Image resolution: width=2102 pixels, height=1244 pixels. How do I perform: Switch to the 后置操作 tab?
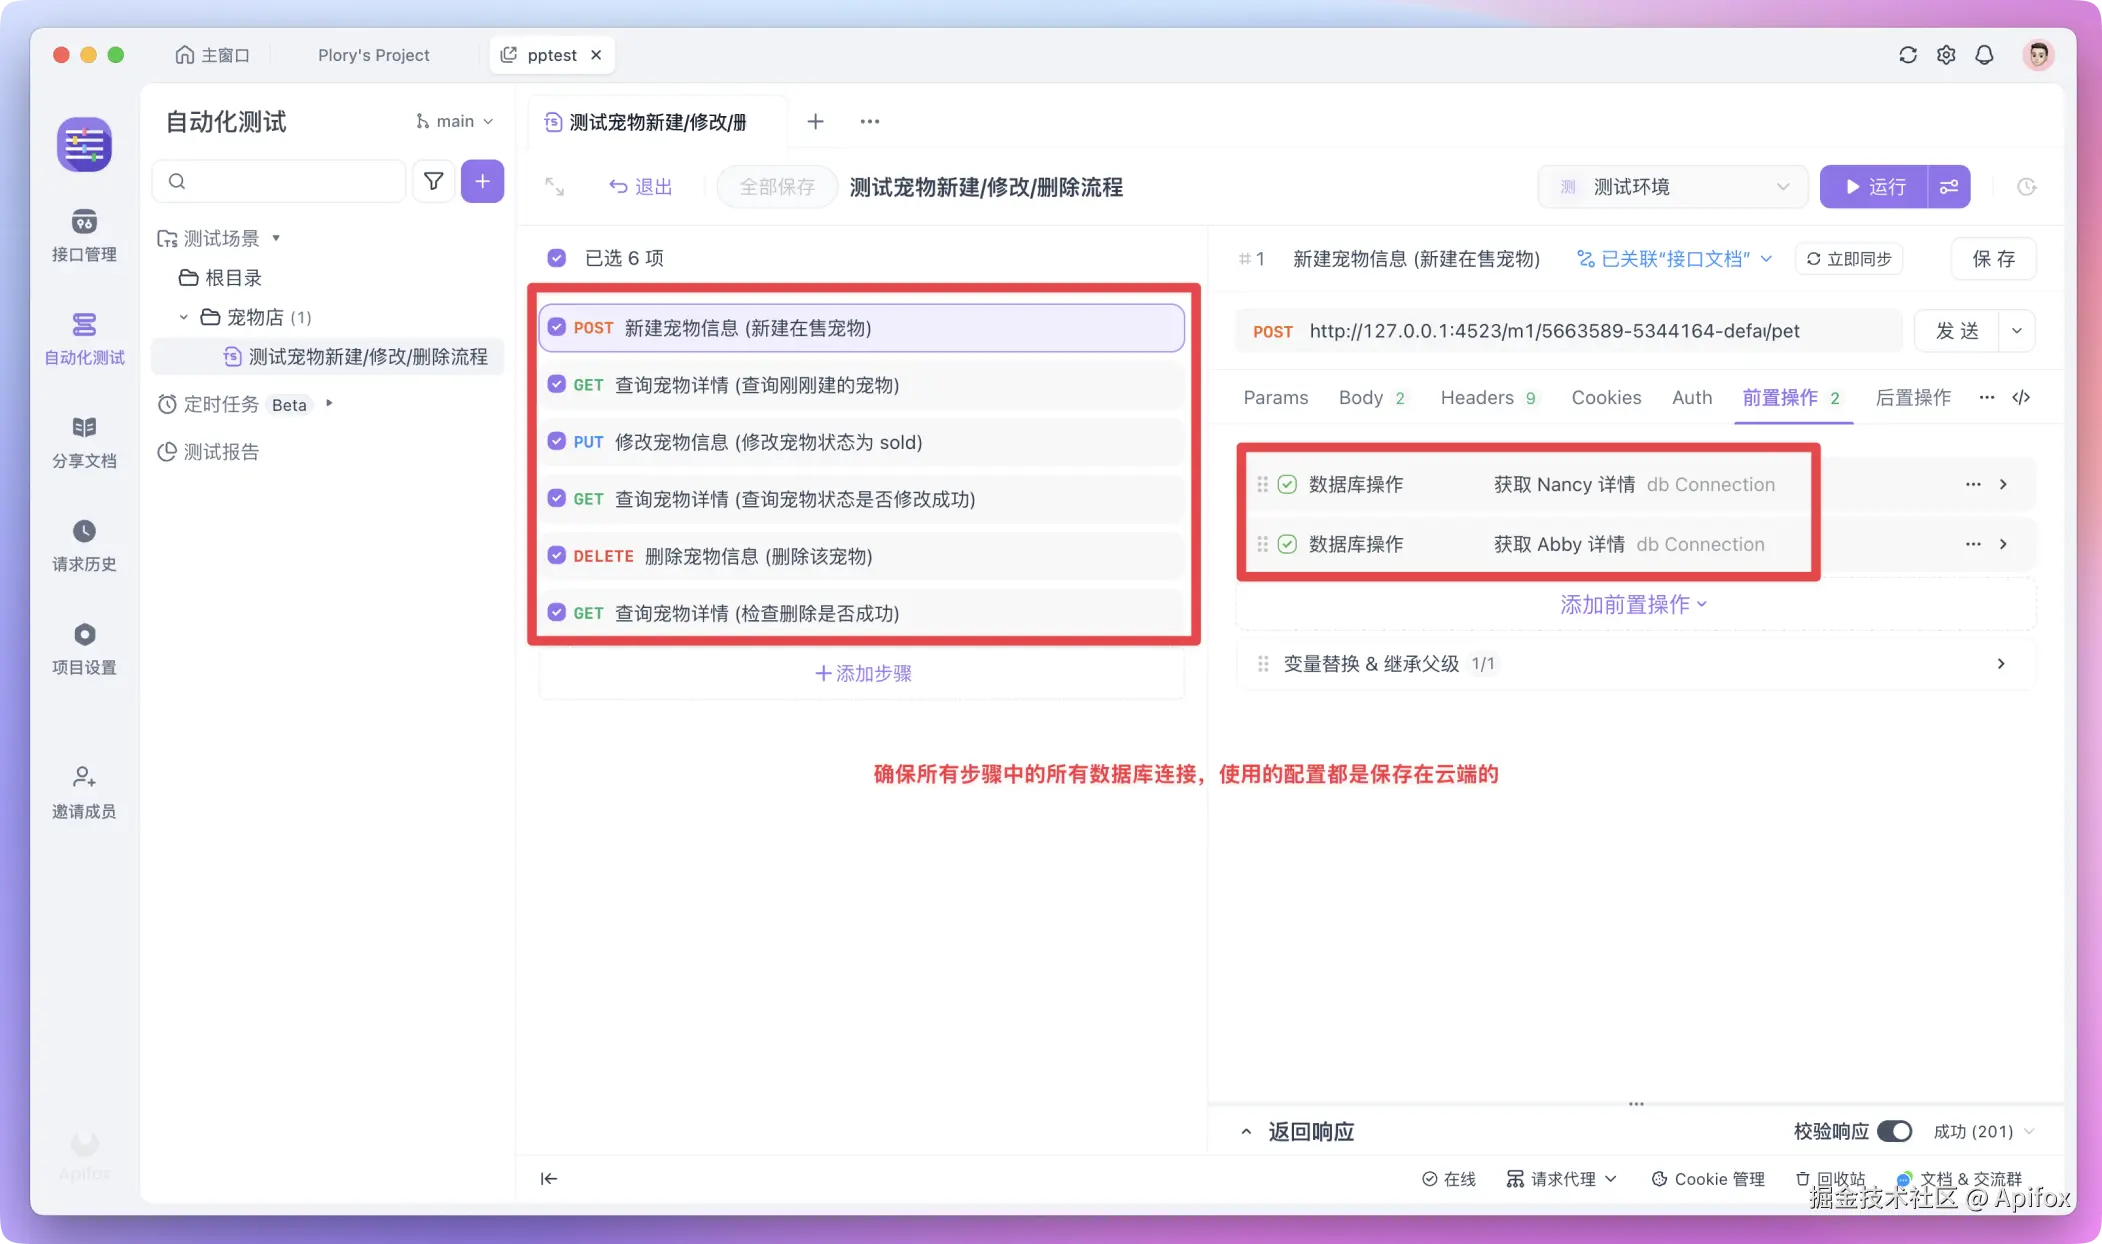(x=1912, y=398)
